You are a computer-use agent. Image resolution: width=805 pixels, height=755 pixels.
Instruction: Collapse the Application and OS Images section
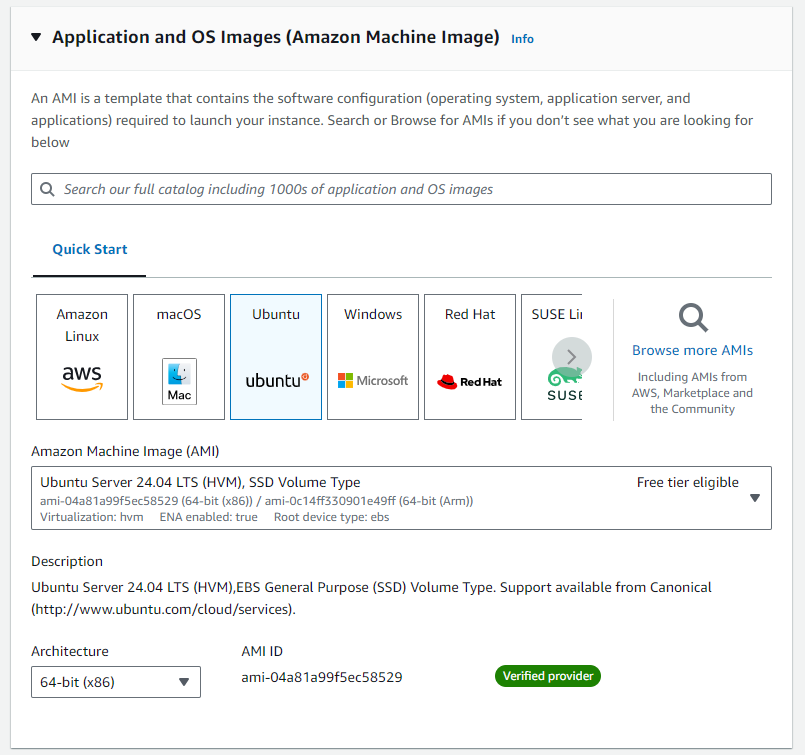tap(36, 37)
